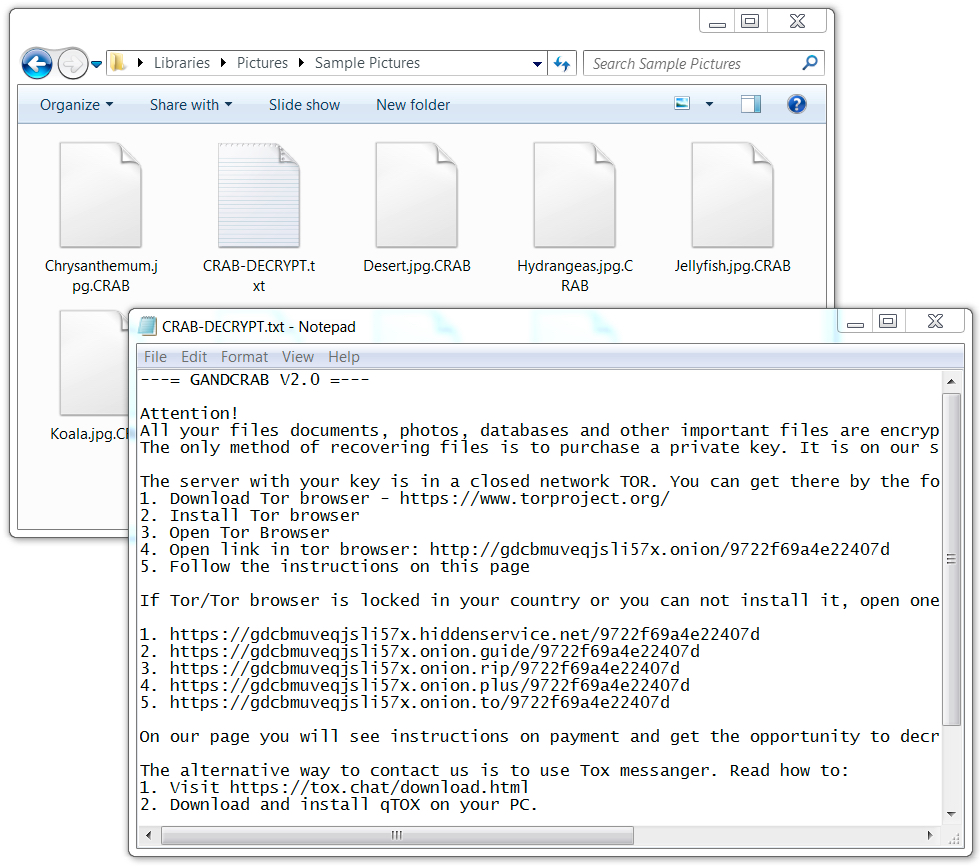This screenshot has height=867, width=980.
Task: Click the Attention! line in Notepad
Action: (189, 413)
